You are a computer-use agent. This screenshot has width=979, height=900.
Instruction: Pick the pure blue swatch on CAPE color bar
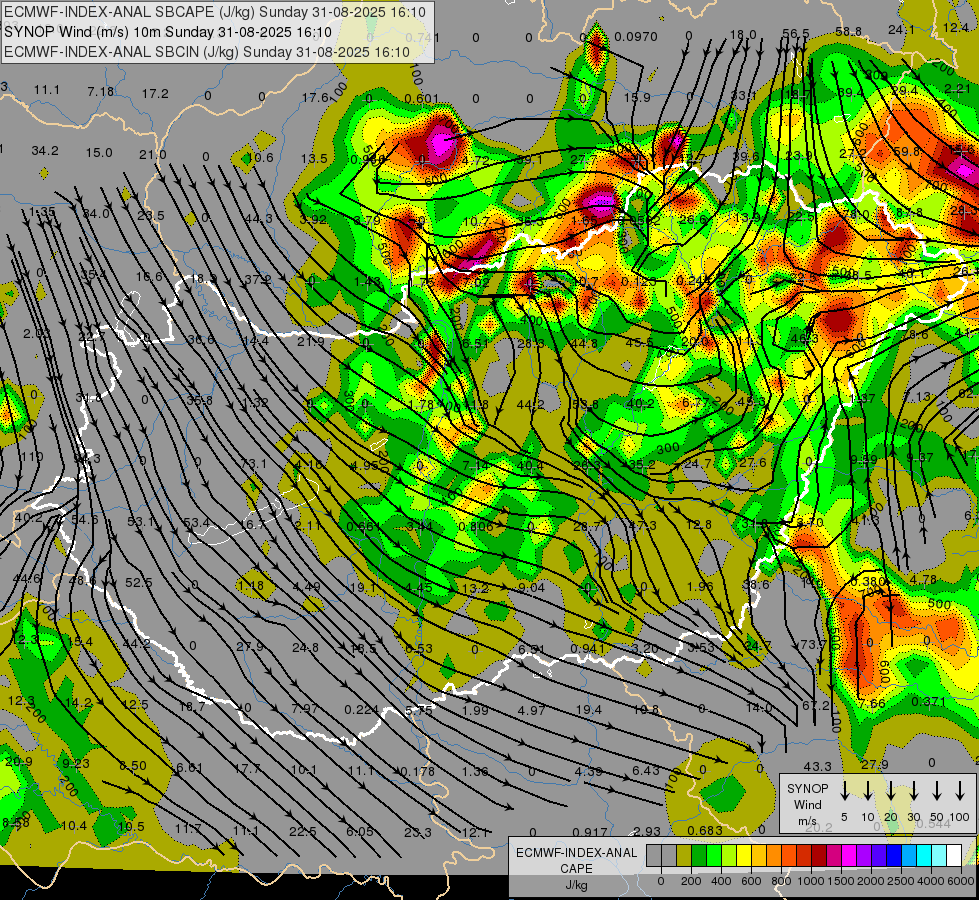[x=893, y=855]
